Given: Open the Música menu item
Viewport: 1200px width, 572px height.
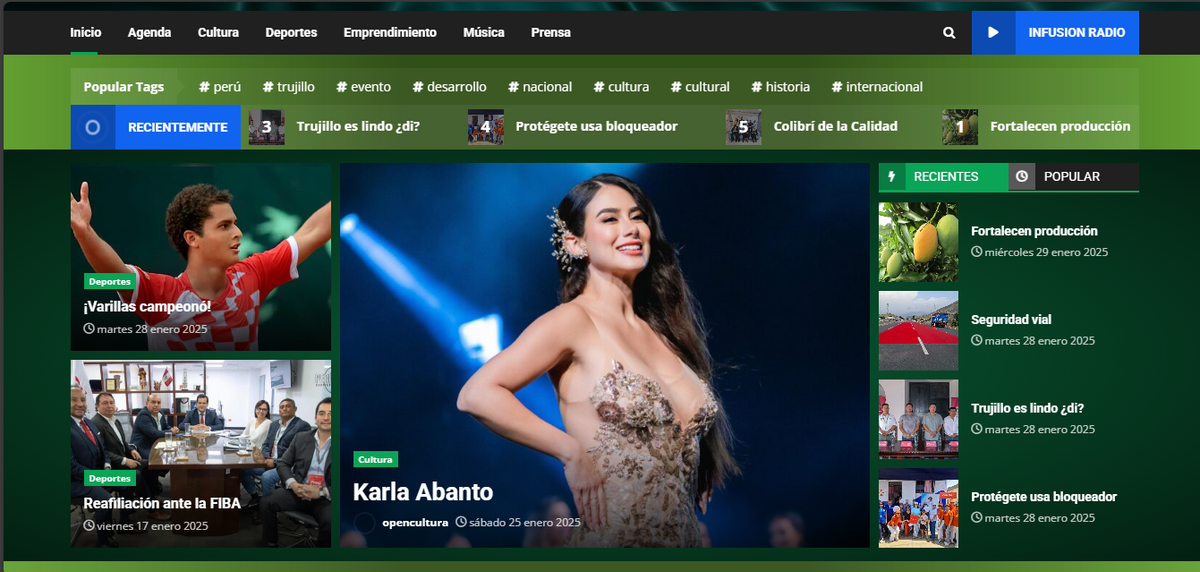Looking at the screenshot, I should point(483,33).
